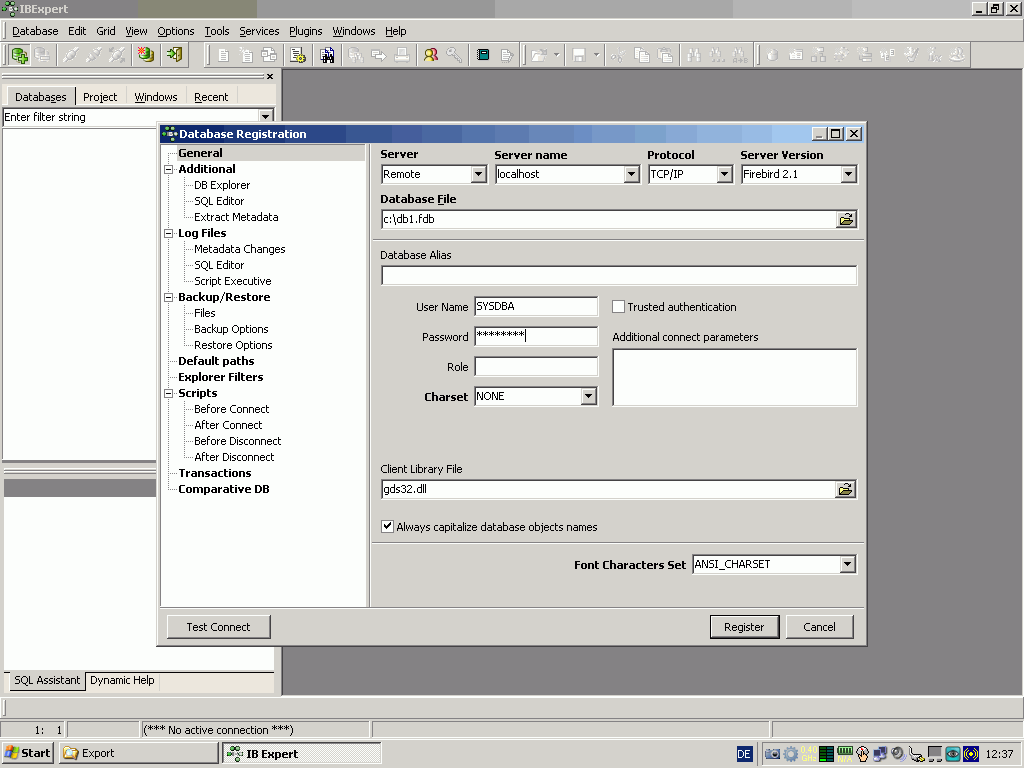
Task: Collapse the Scripts tree node
Action: (168, 393)
